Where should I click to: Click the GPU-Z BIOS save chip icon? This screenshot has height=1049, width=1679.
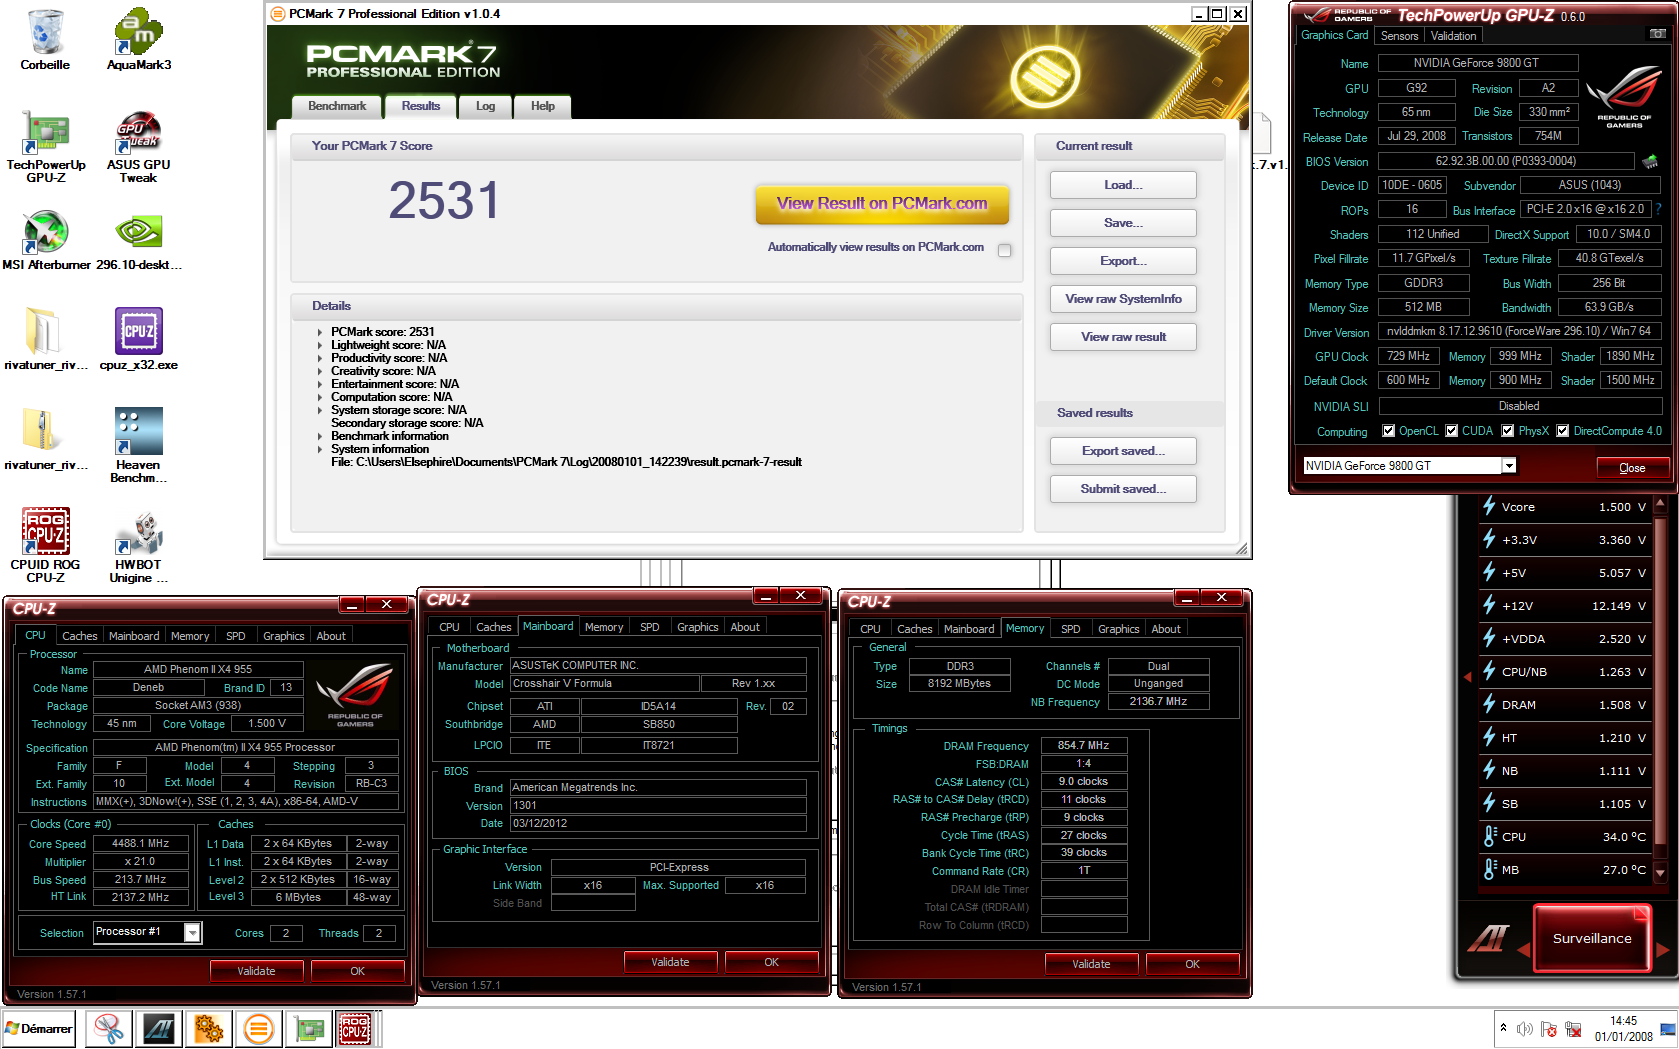coord(1650,160)
